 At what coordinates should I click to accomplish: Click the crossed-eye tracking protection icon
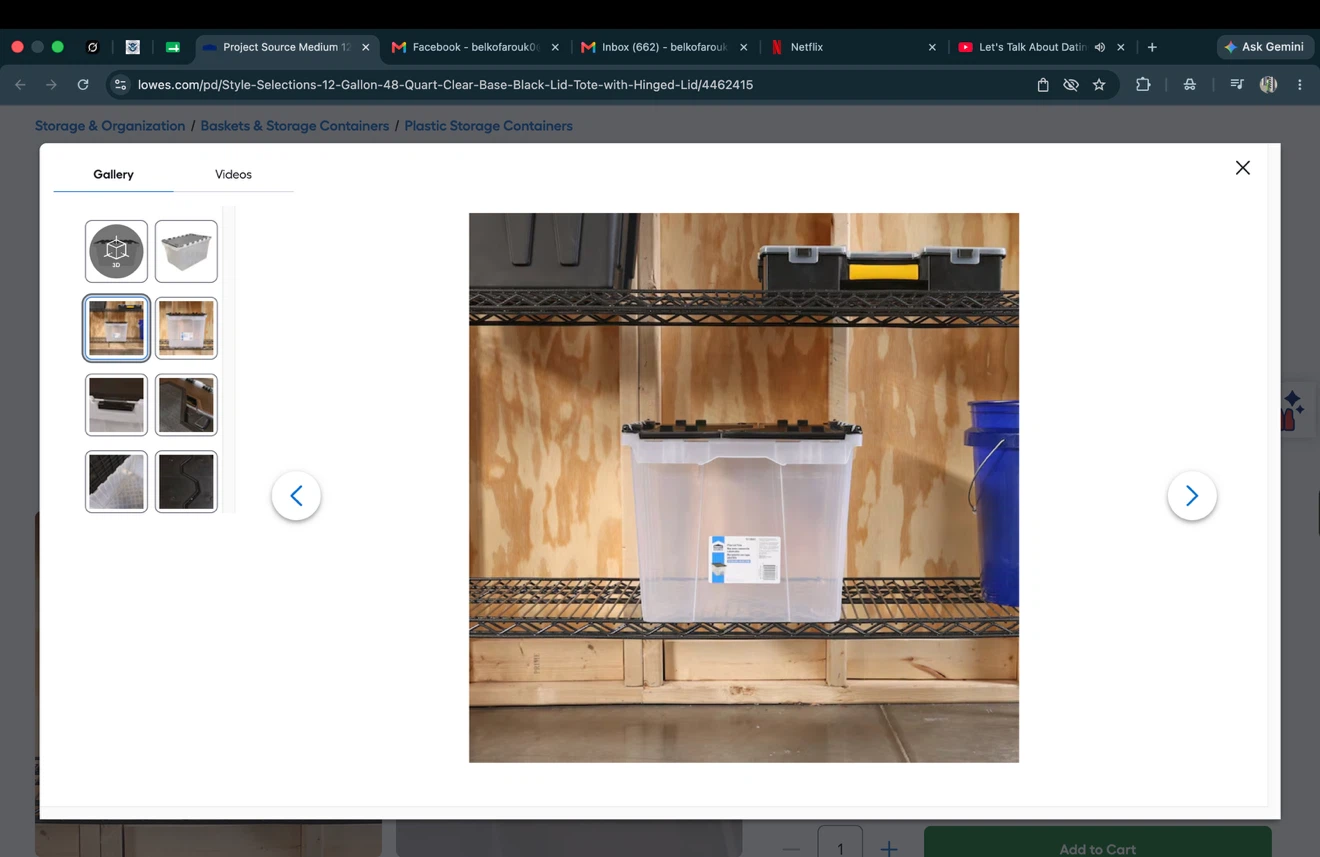1071,85
